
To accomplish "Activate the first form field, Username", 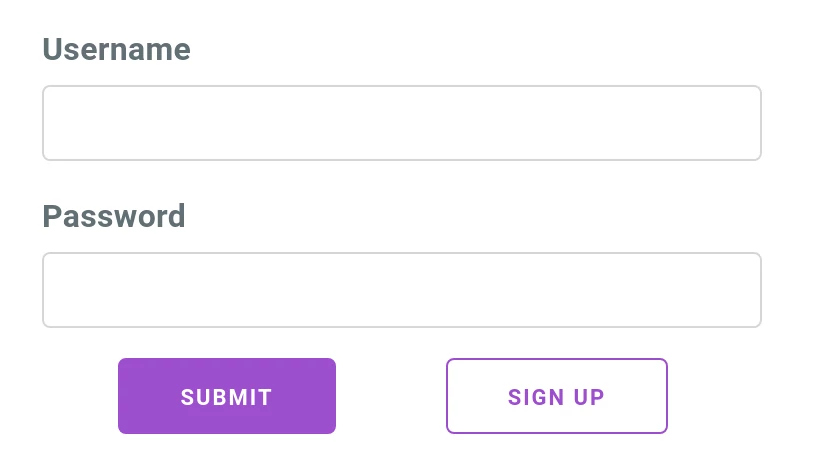I will 402,123.
